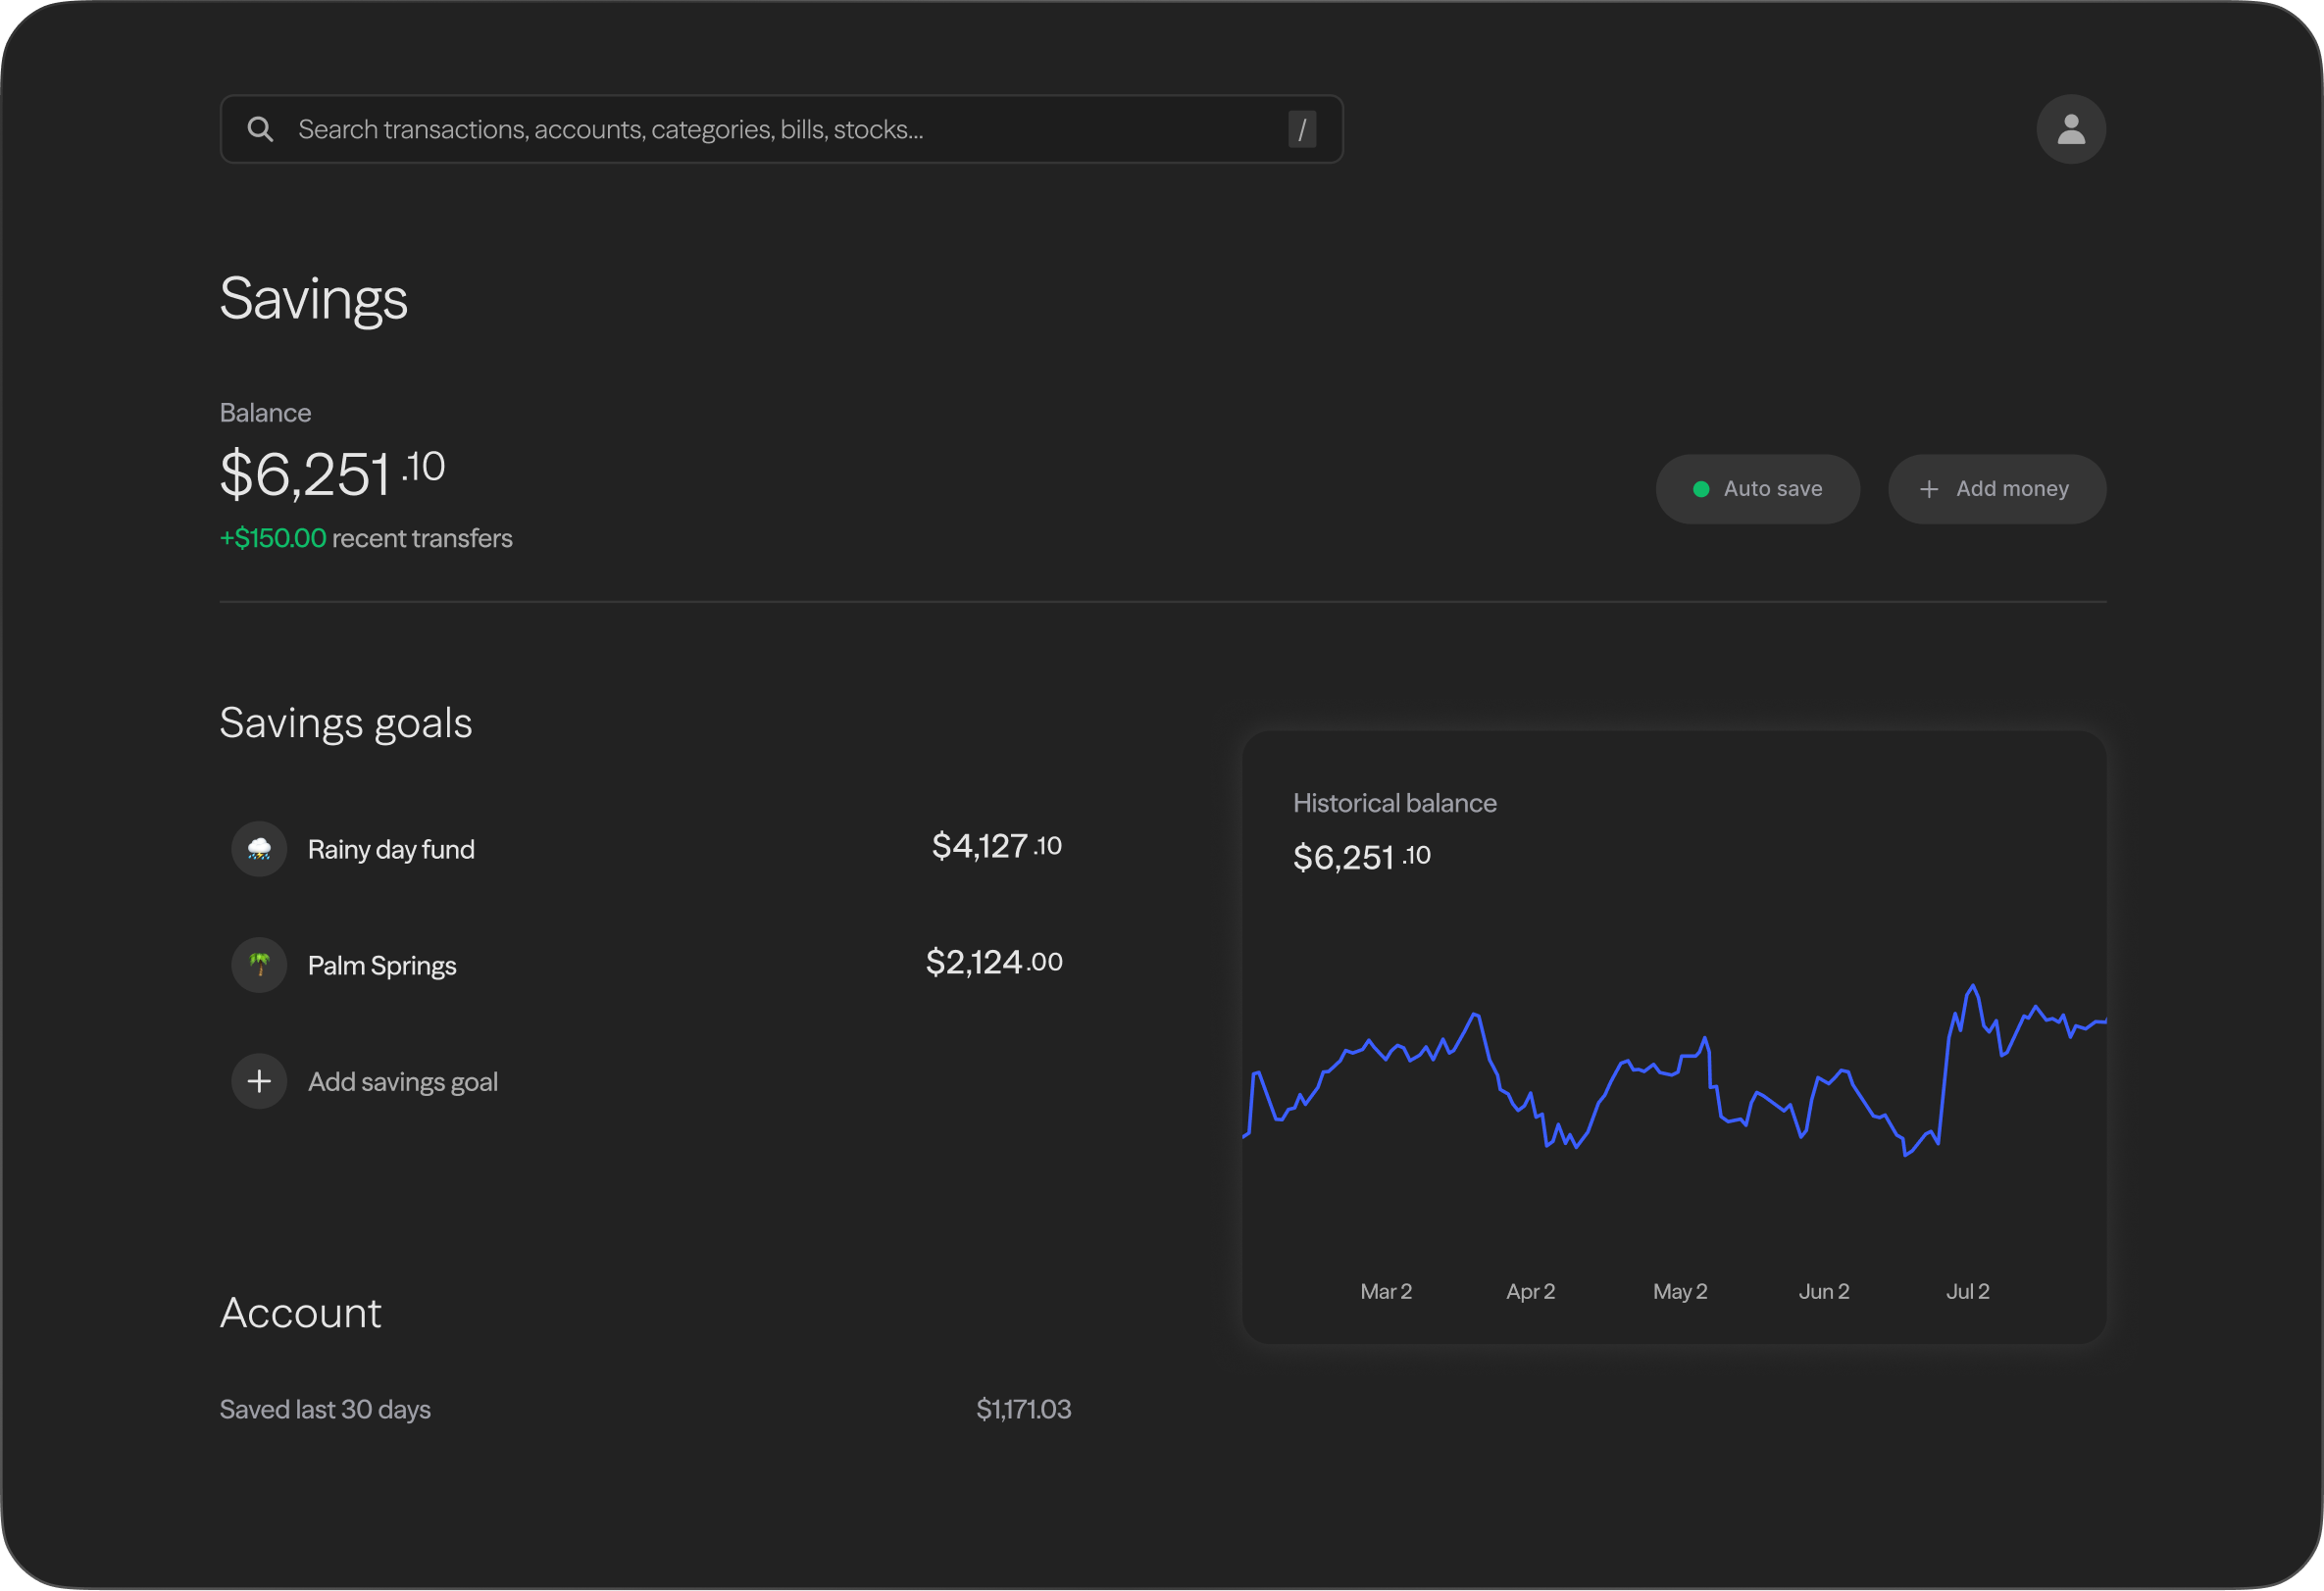Open the Palm Springs savings goal
2324x1591 pixels.
pyautogui.click(x=382, y=965)
